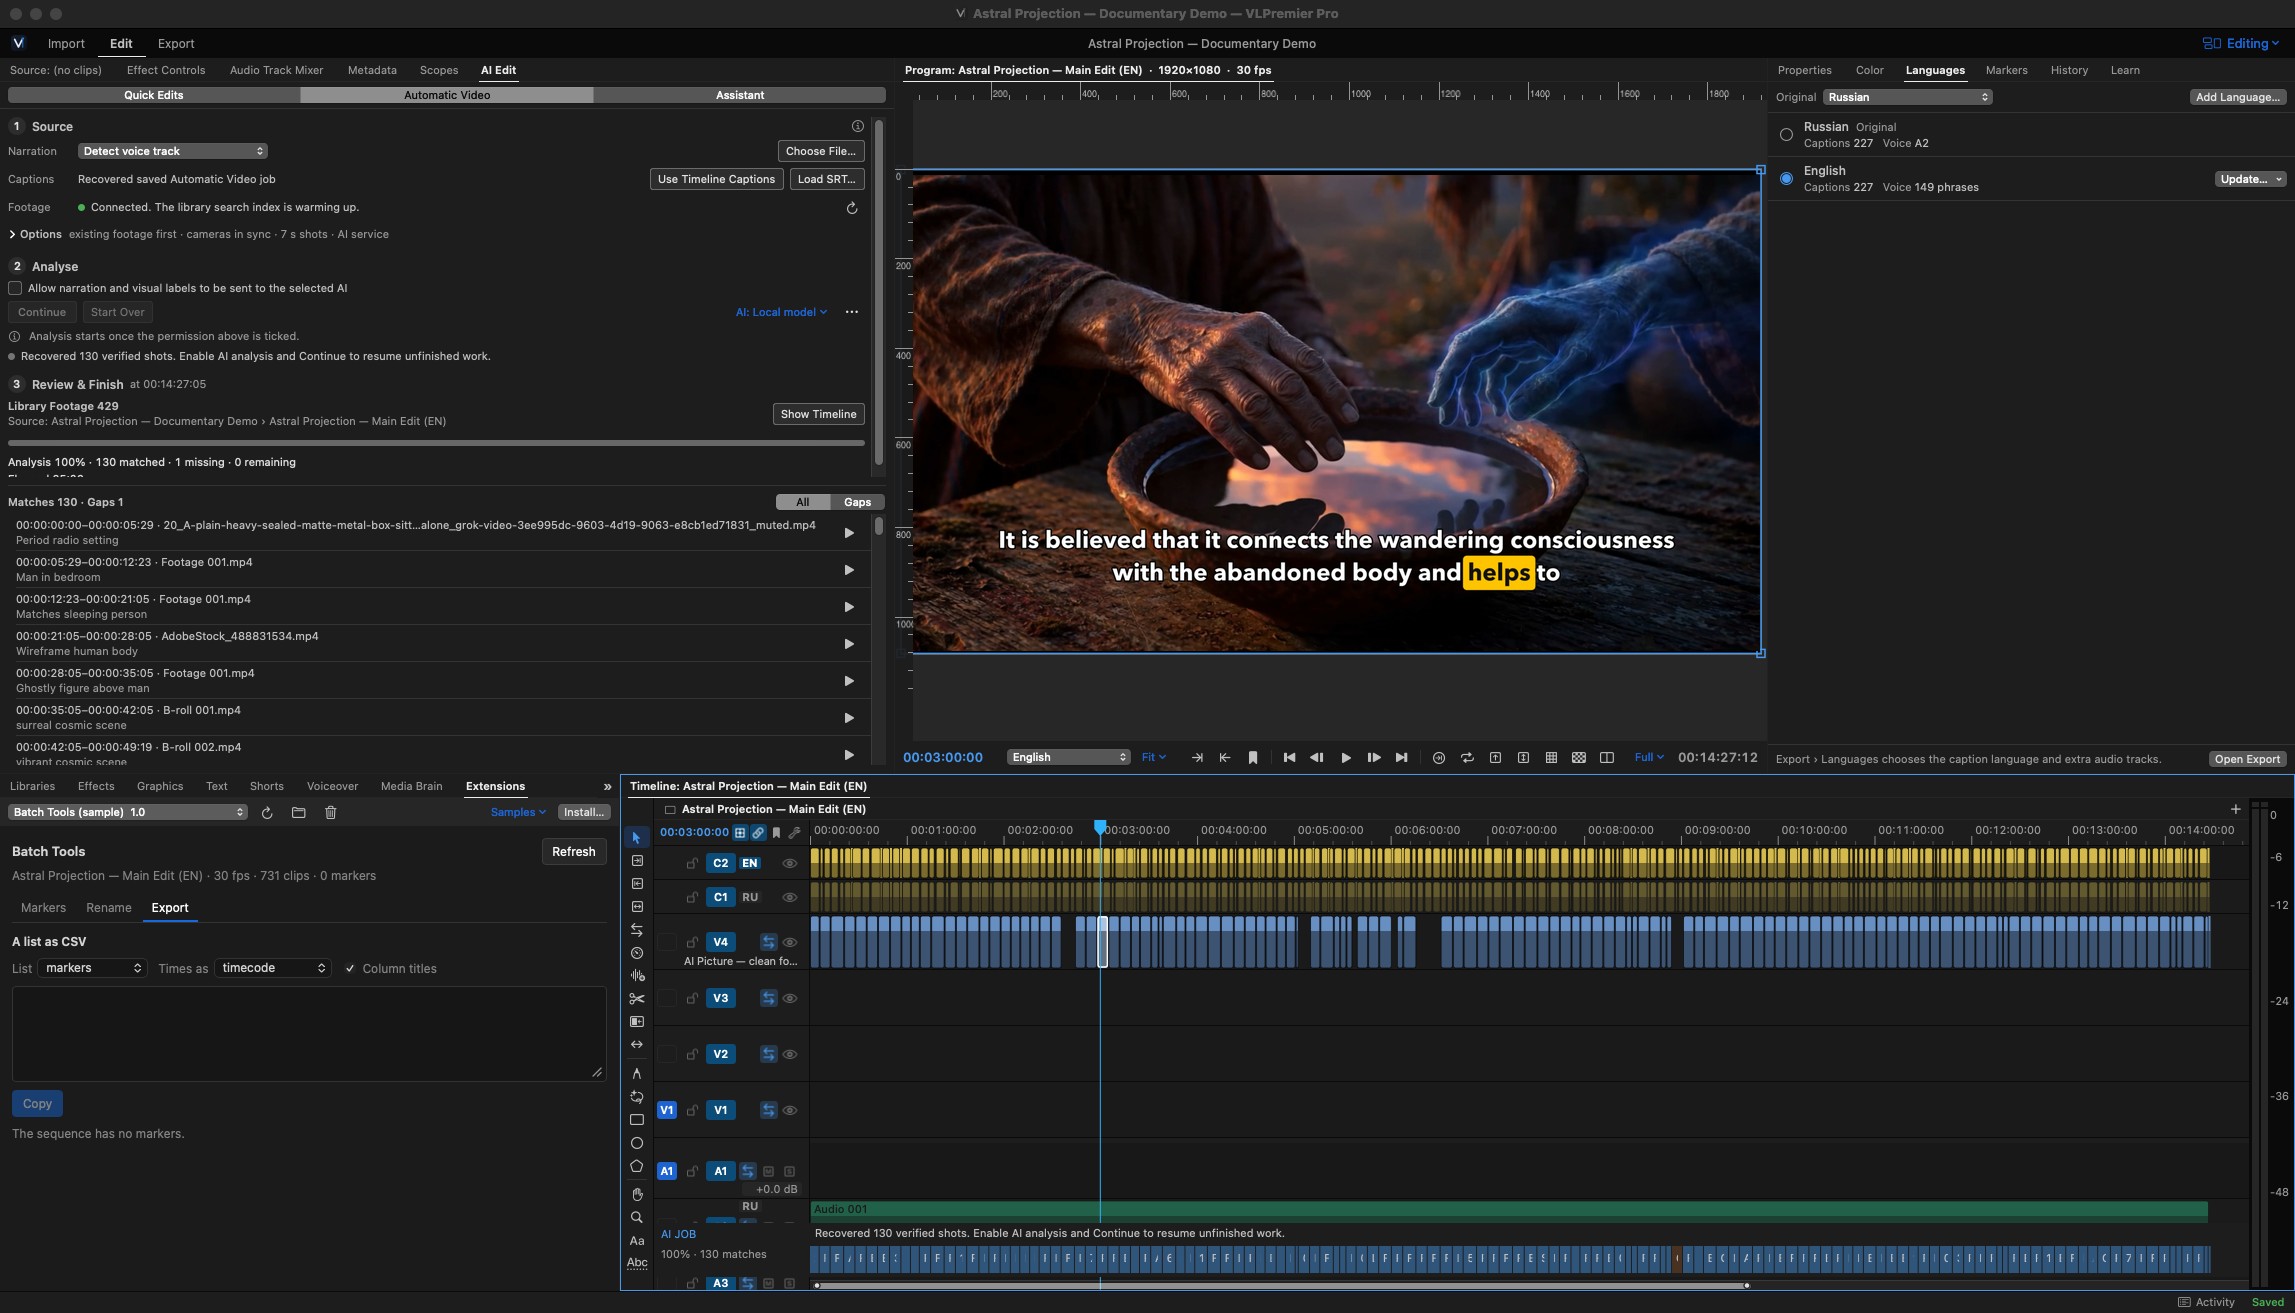This screenshot has width=2295, height=1313.
Task: Click the Add Language… button
Action: (x=2237, y=97)
